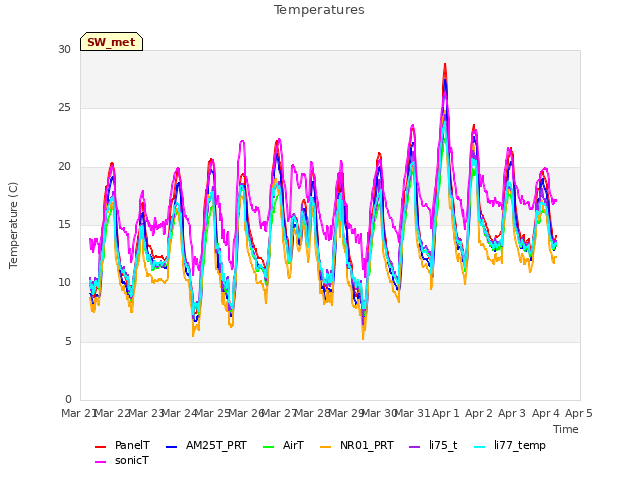Select the NR01_PRT legend label
This screenshot has width=640, height=480.
coord(367,445)
